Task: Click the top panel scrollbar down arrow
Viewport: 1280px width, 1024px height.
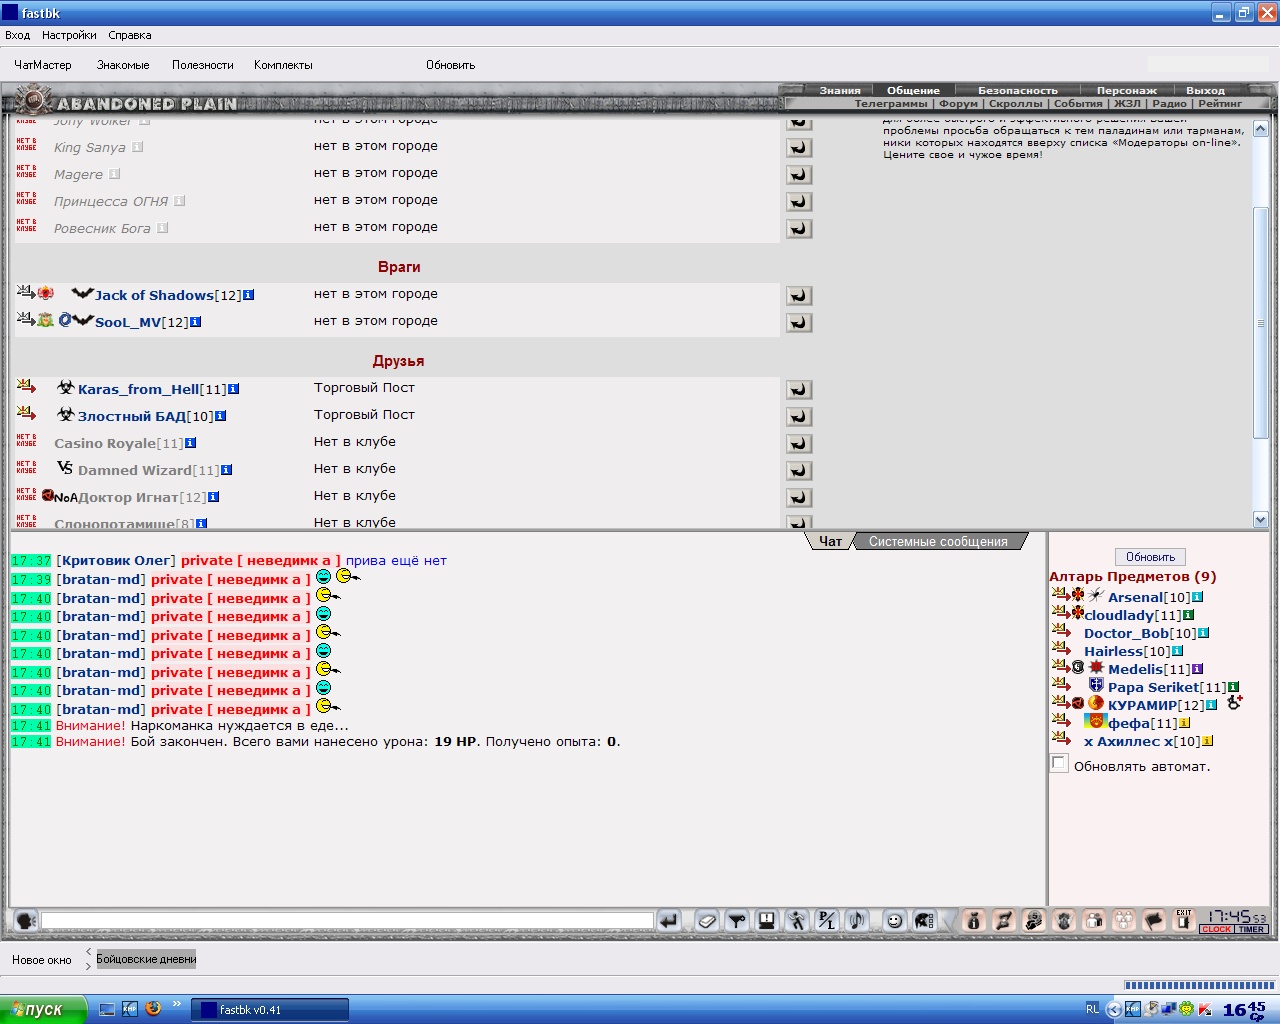Action: tap(1260, 519)
